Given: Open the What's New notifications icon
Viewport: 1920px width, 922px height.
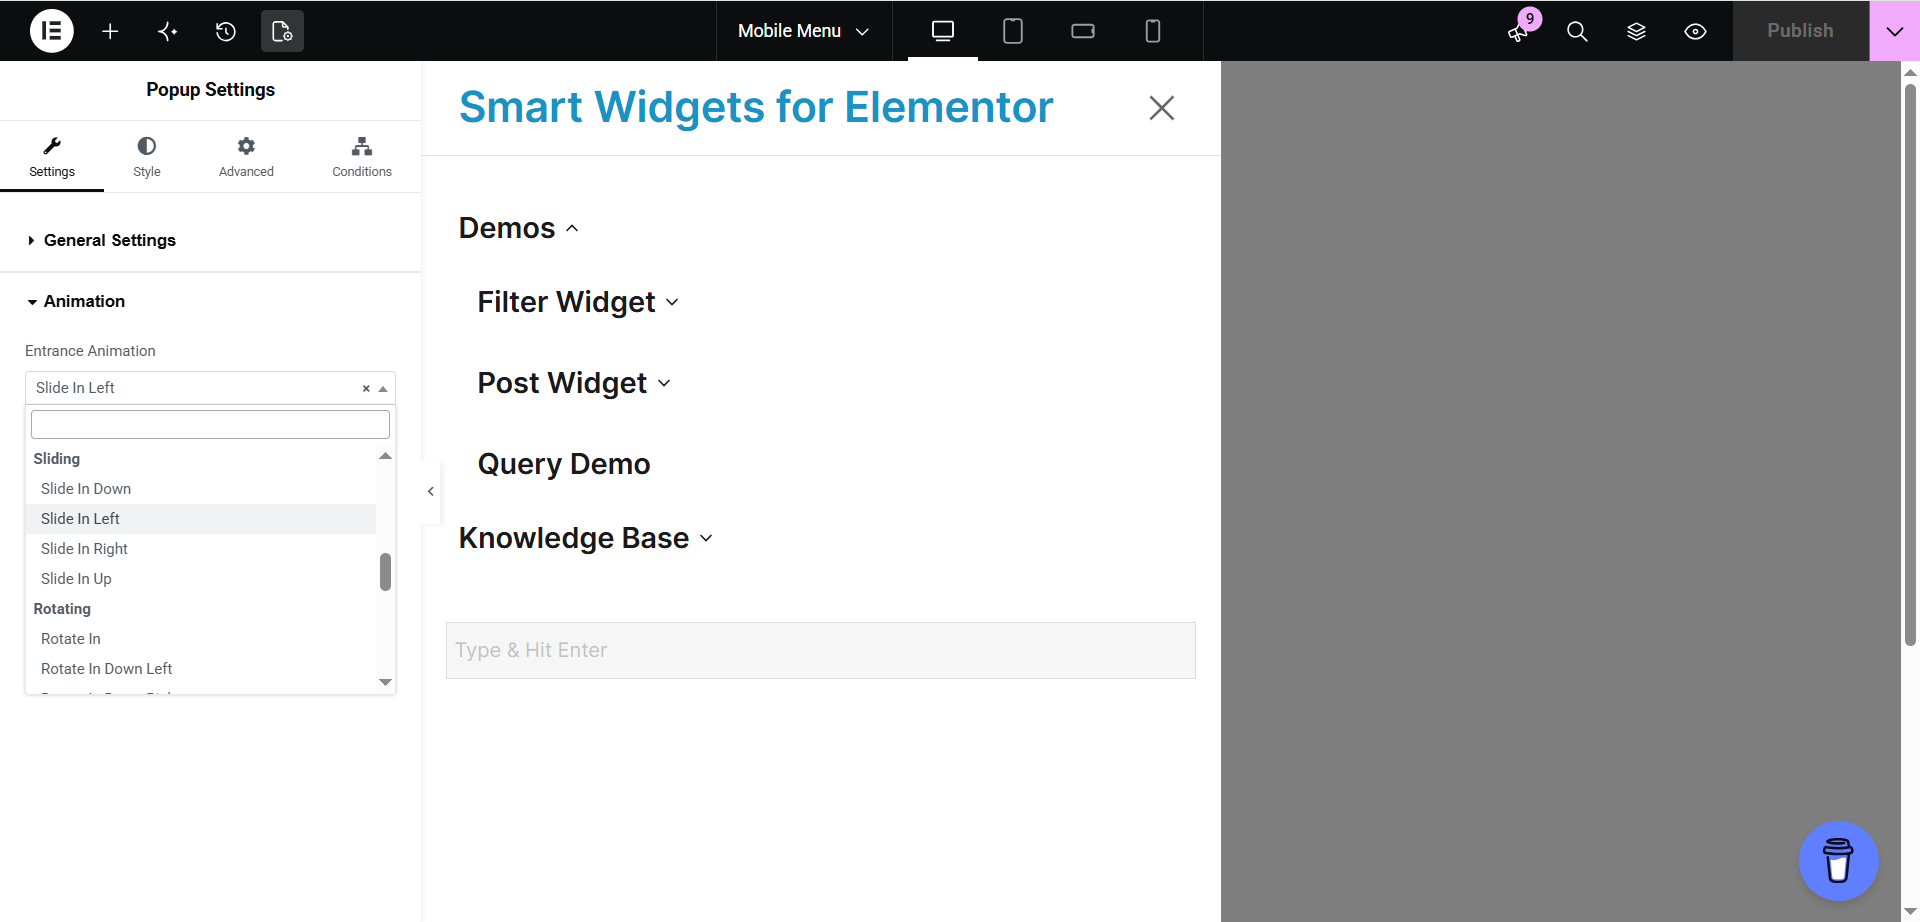Looking at the screenshot, I should 1518,31.
